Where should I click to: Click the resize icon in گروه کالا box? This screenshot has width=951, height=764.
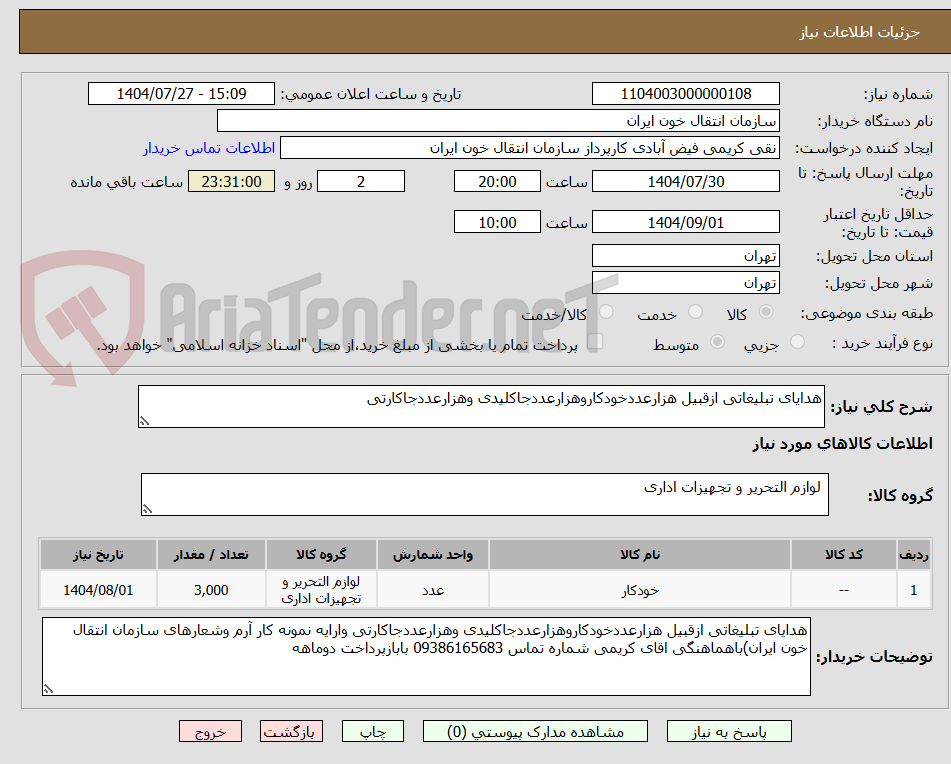pyautogui.click(x=146, y=509)
